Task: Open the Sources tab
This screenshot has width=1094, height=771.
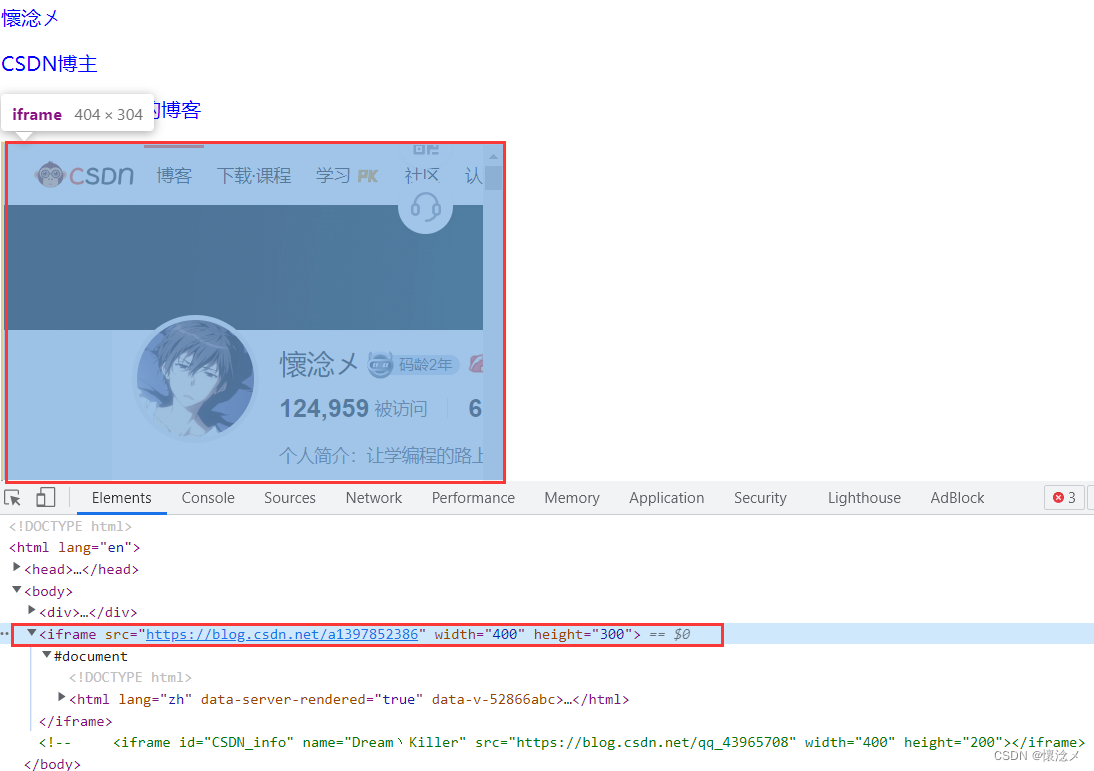Action: (x=290, y=497)
